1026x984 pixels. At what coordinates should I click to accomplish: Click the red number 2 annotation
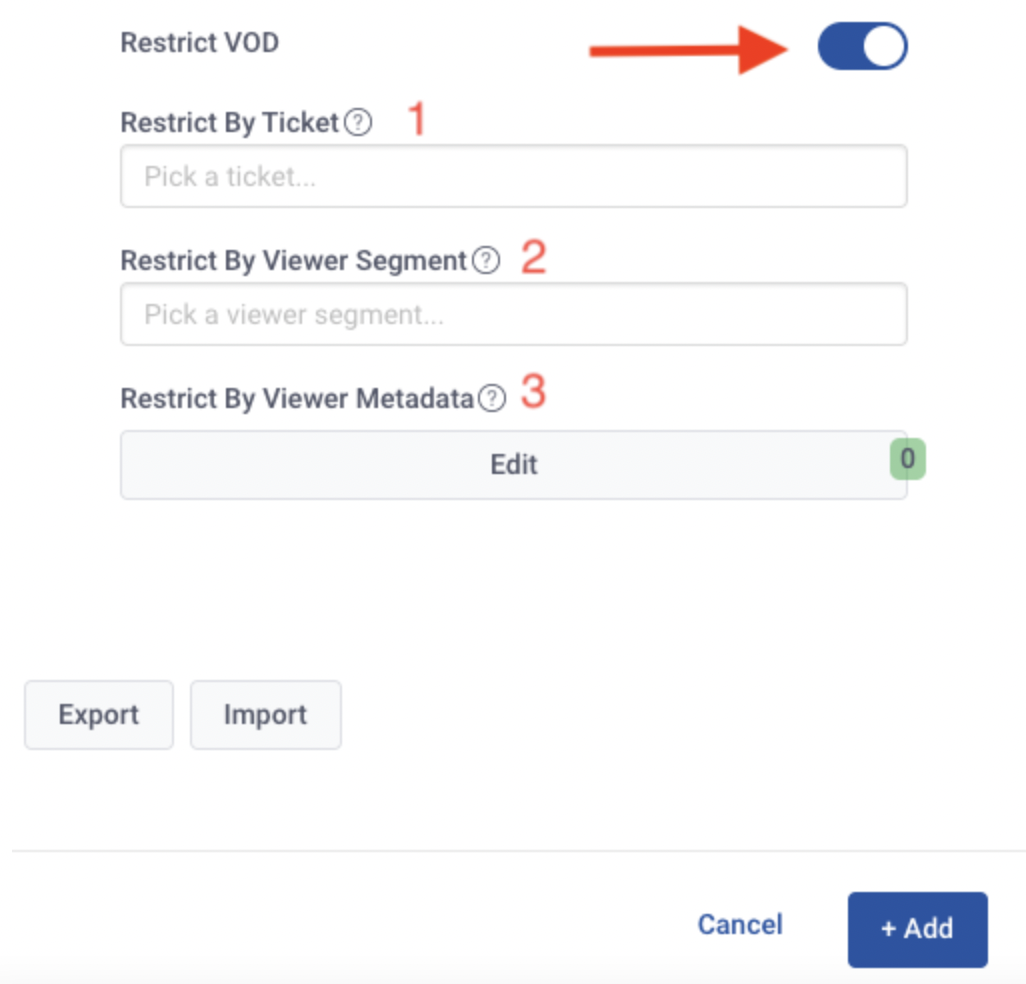pos(533,257)
